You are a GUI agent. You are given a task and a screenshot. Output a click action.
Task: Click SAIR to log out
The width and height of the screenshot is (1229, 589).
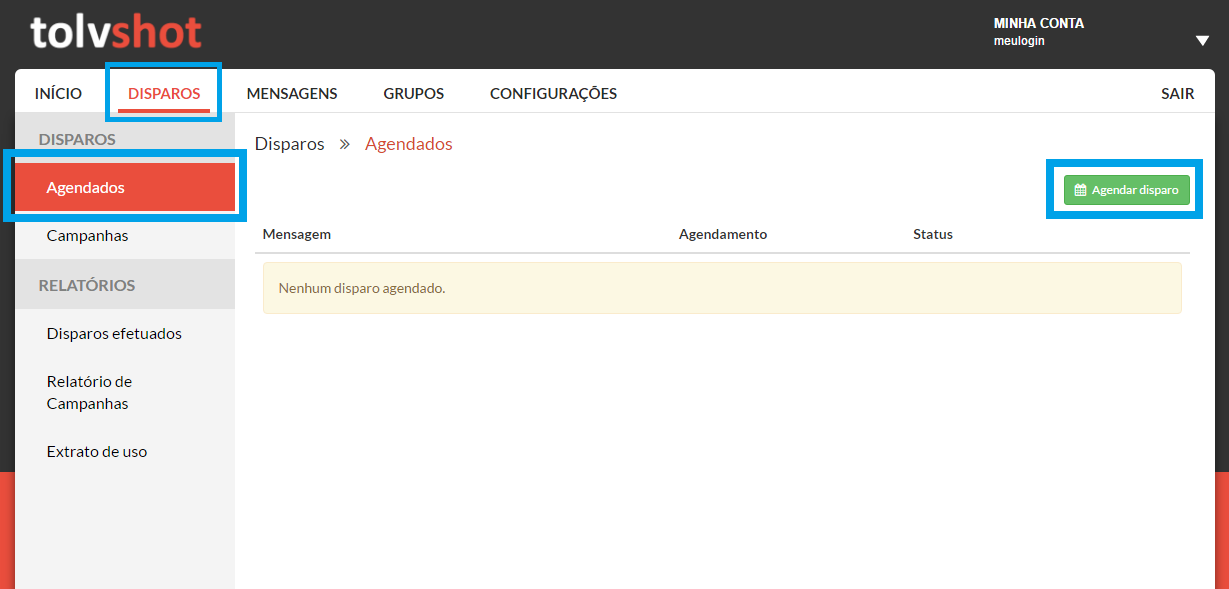1177,93
